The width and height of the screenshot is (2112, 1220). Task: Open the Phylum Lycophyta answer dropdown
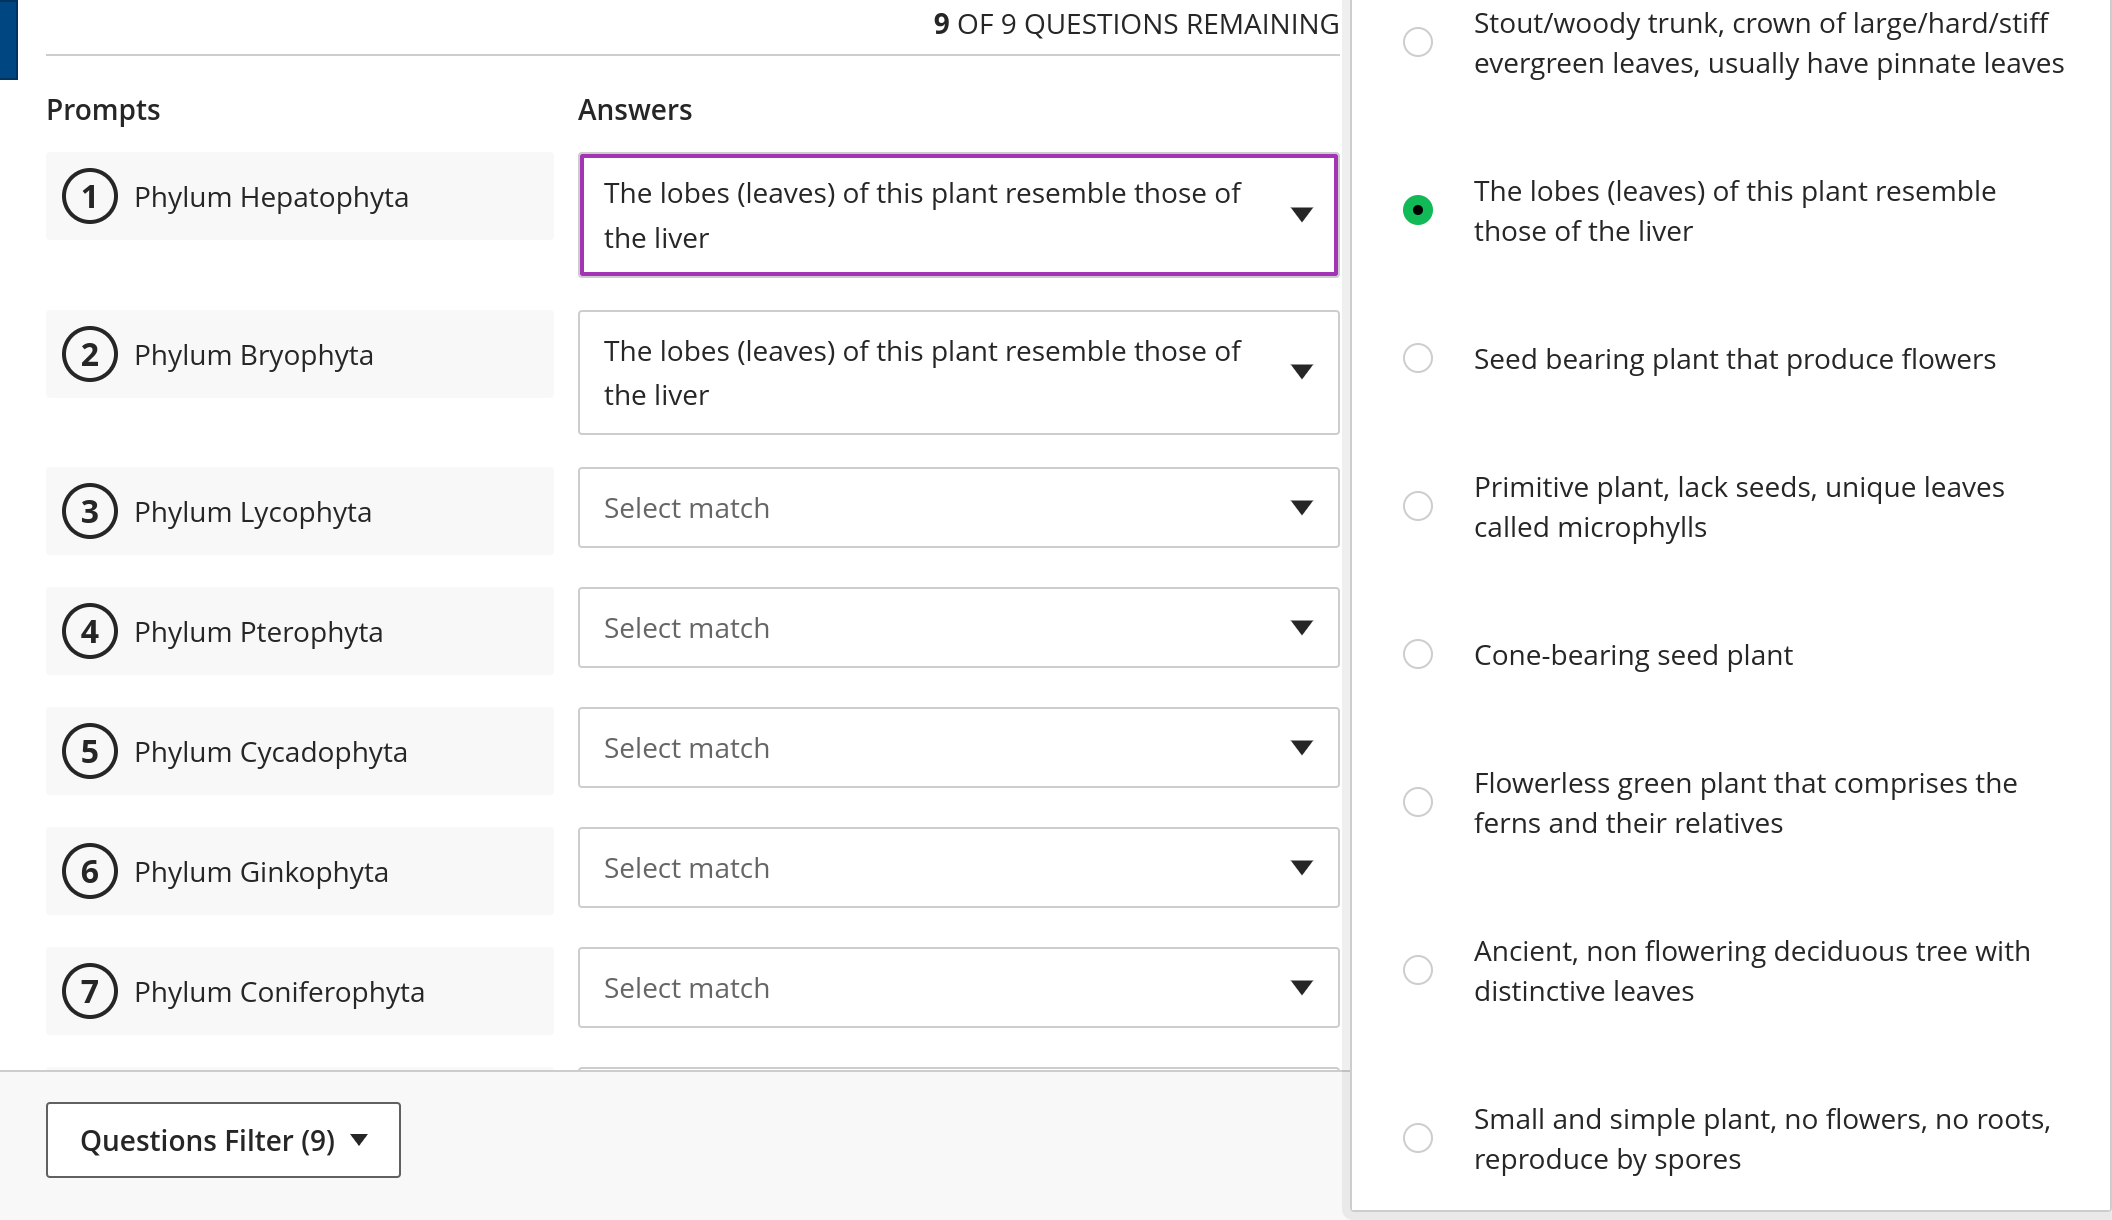click(958, 508)
